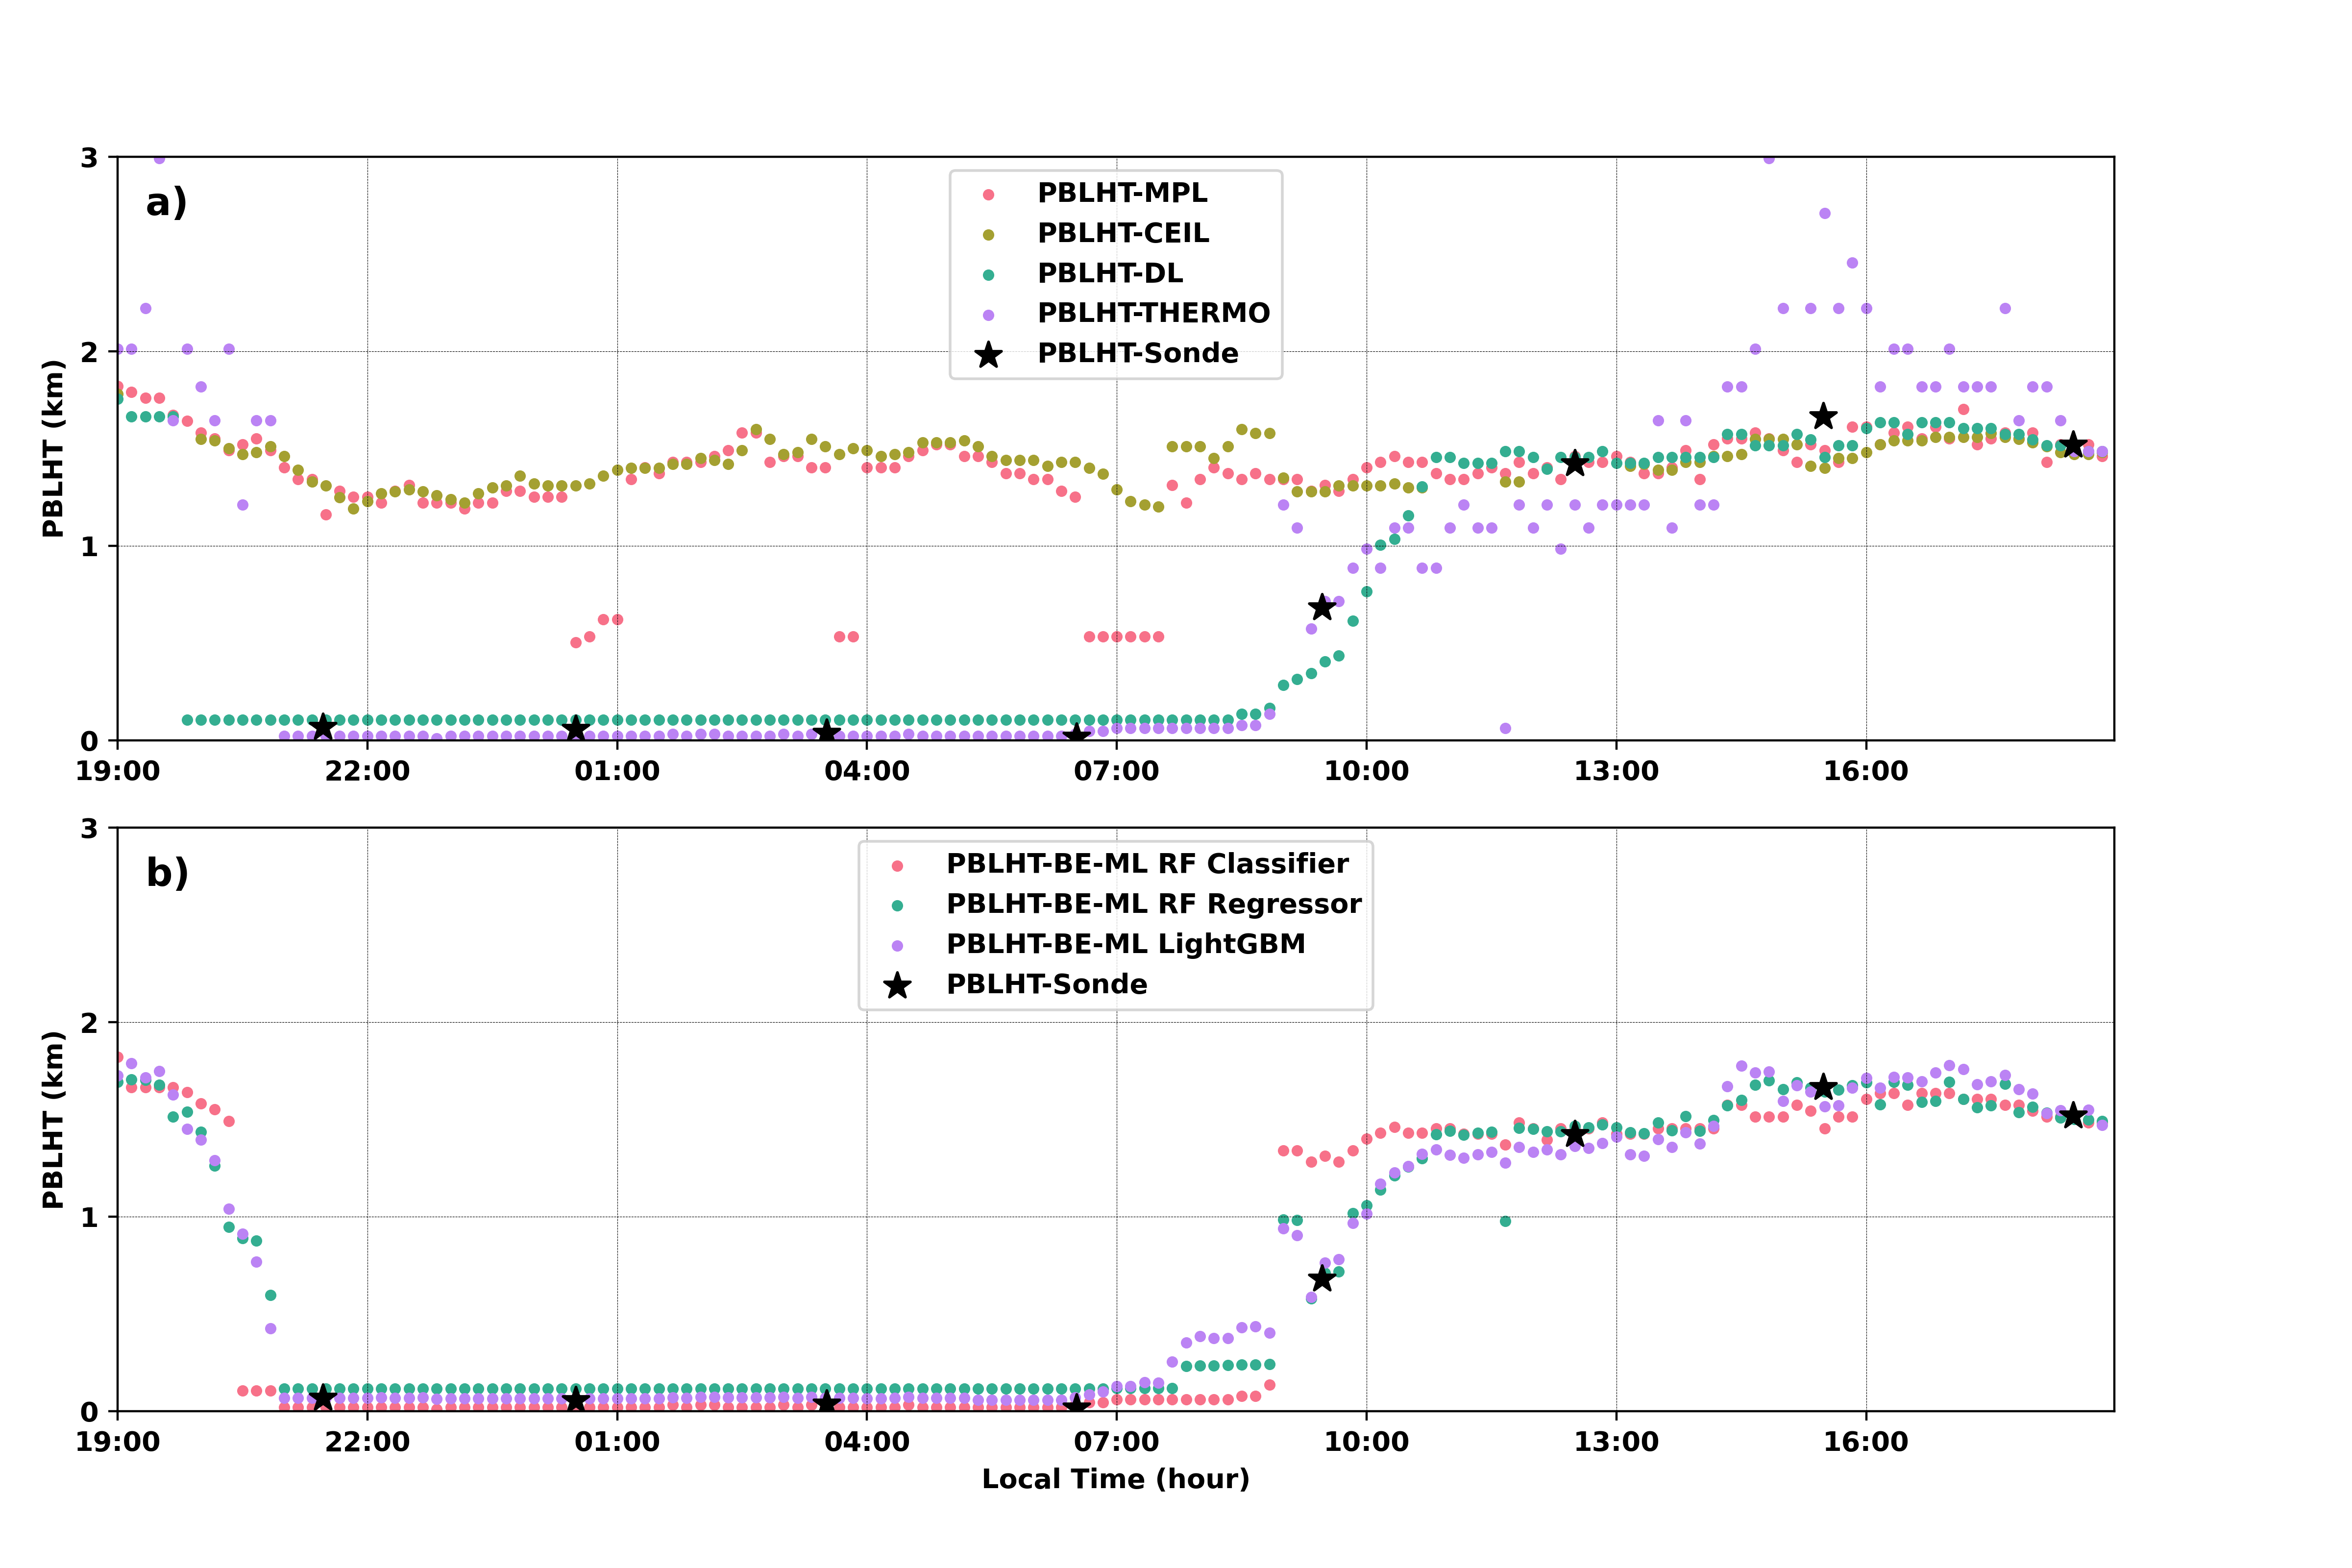Click the 'PBLHT-THERMO' legend text

click(x=1153, y=313)
